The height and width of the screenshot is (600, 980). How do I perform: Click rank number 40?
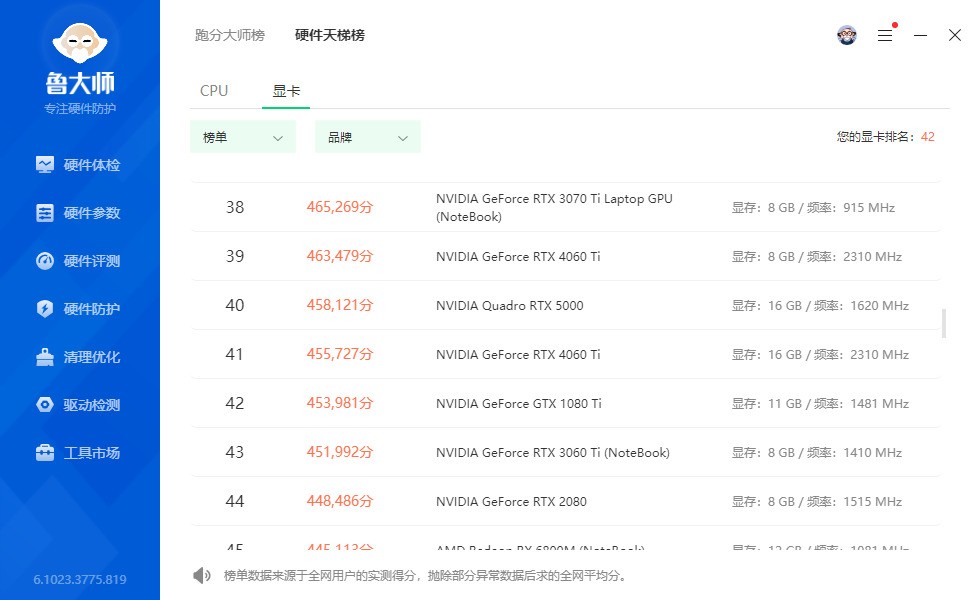click(234, 305)
